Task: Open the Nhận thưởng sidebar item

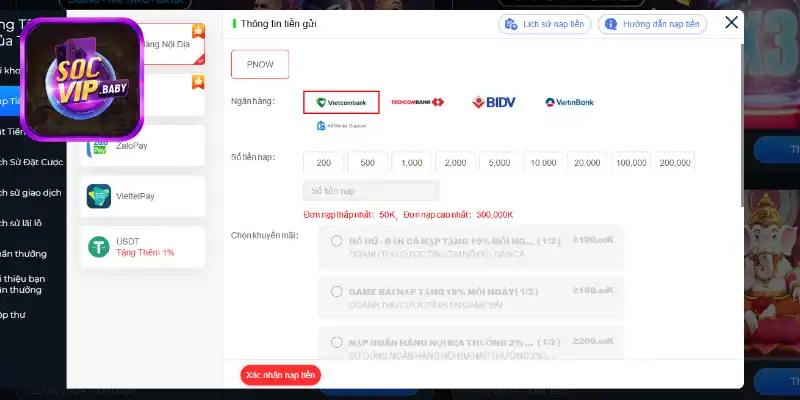Action: (23, 254)
